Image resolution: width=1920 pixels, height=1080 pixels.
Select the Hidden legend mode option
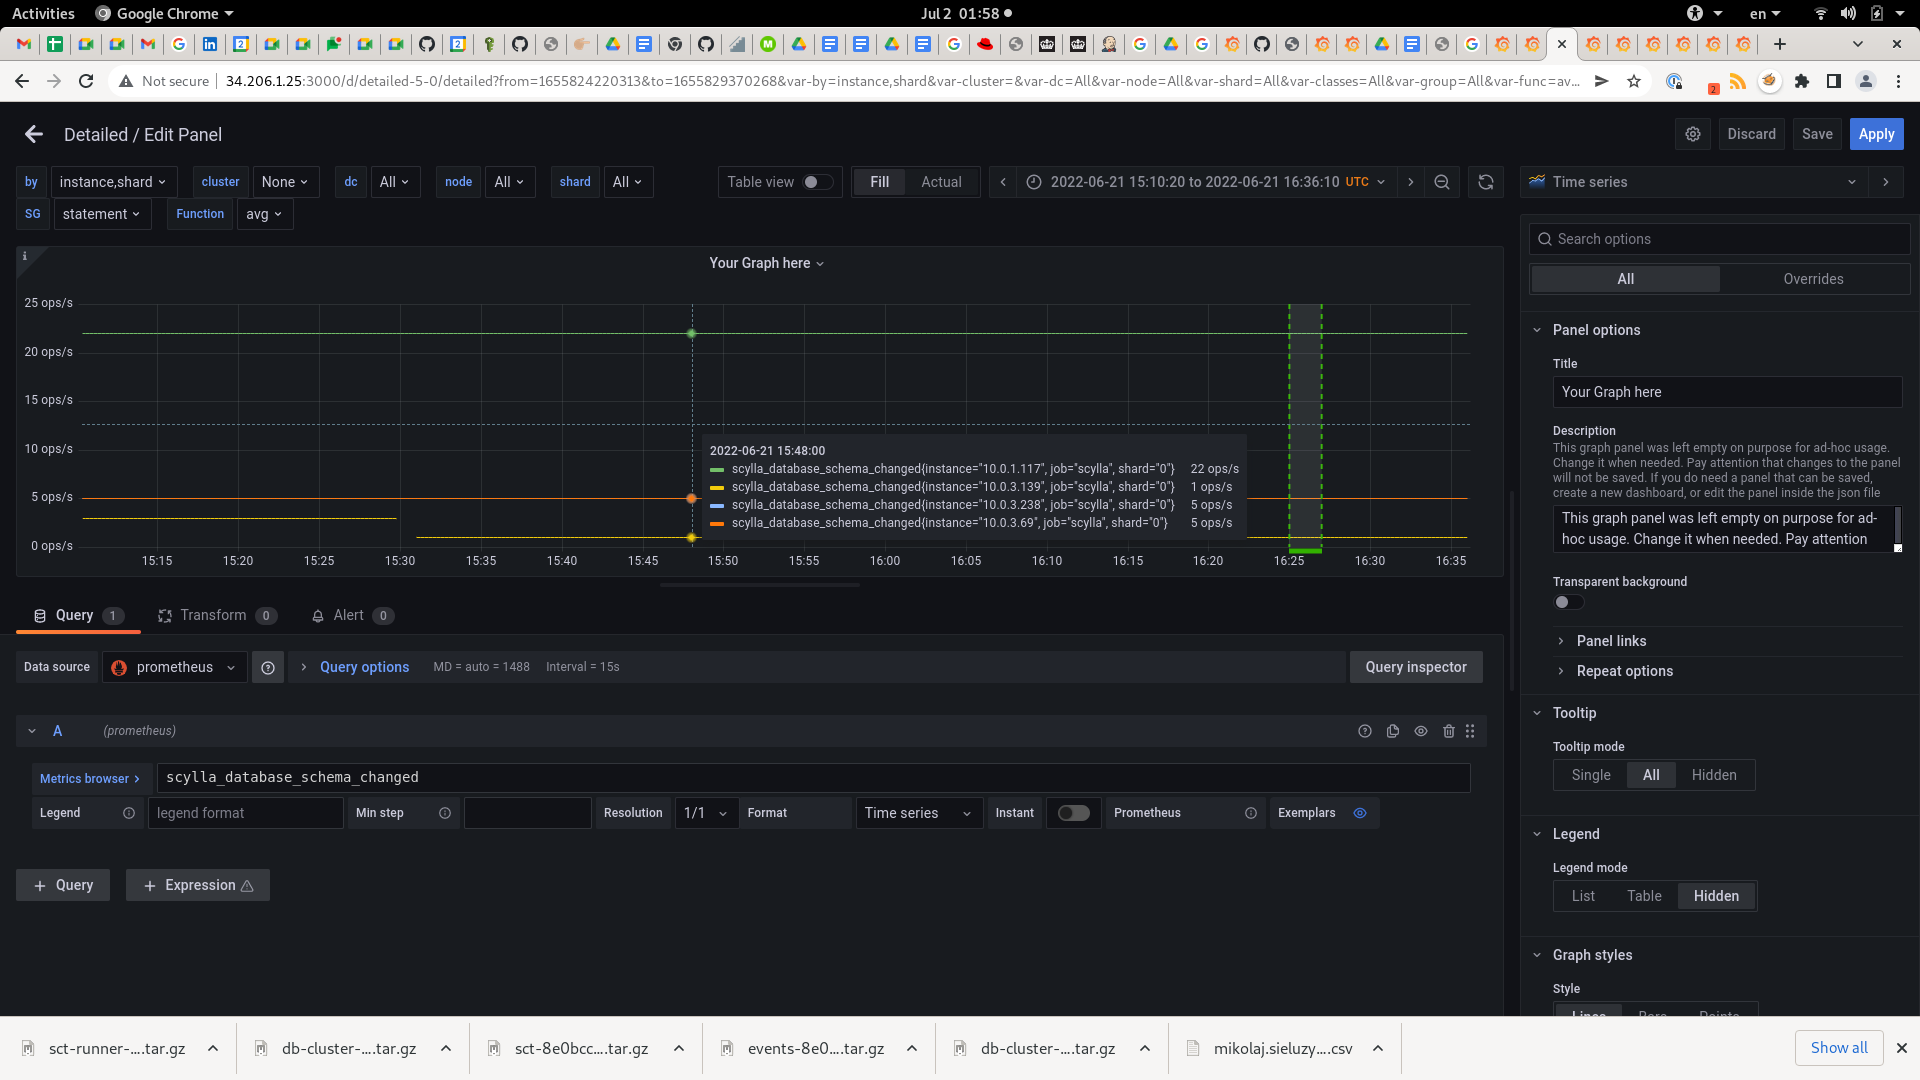pos(1715,895)
